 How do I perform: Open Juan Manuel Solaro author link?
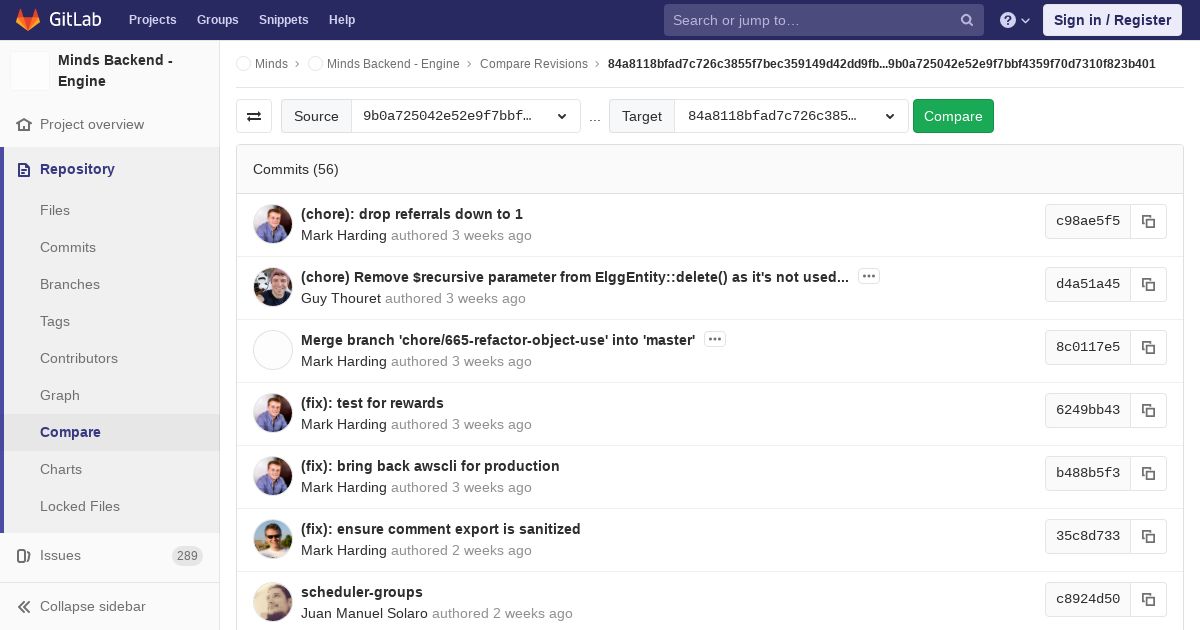pos(364,613)
